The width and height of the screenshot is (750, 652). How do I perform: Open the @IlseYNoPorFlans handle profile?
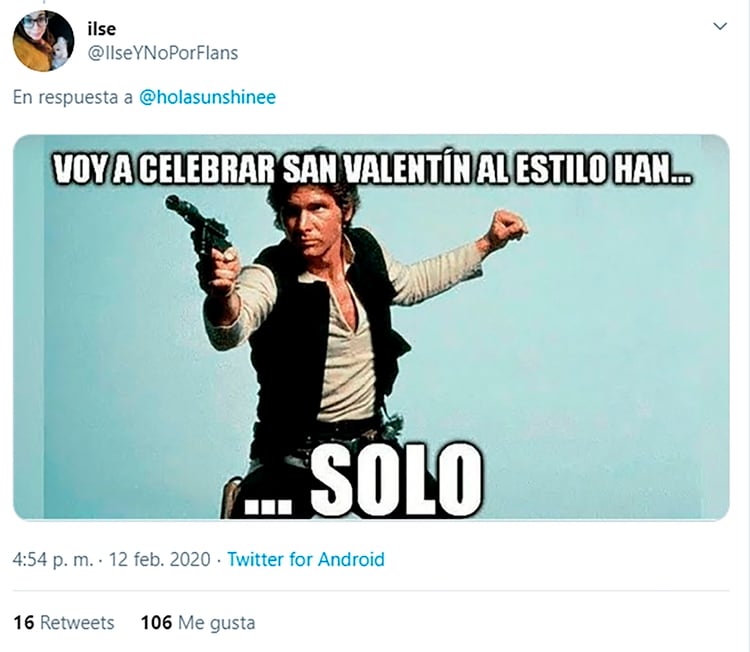[163, 52]
